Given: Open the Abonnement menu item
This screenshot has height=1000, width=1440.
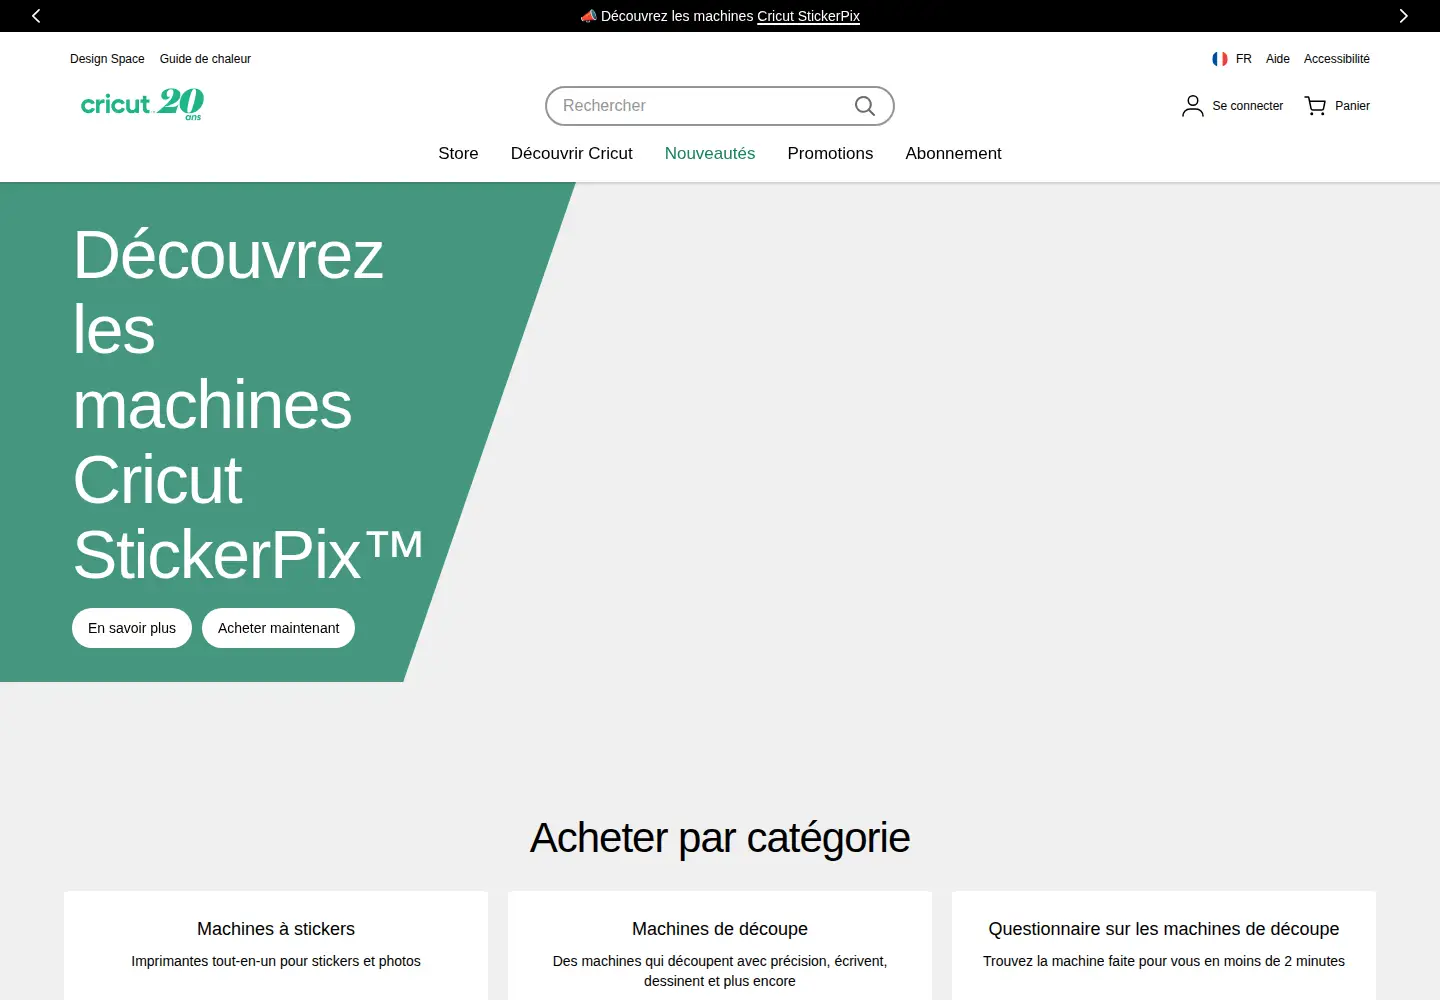Looking at the screenshot, I should [953, 153].
